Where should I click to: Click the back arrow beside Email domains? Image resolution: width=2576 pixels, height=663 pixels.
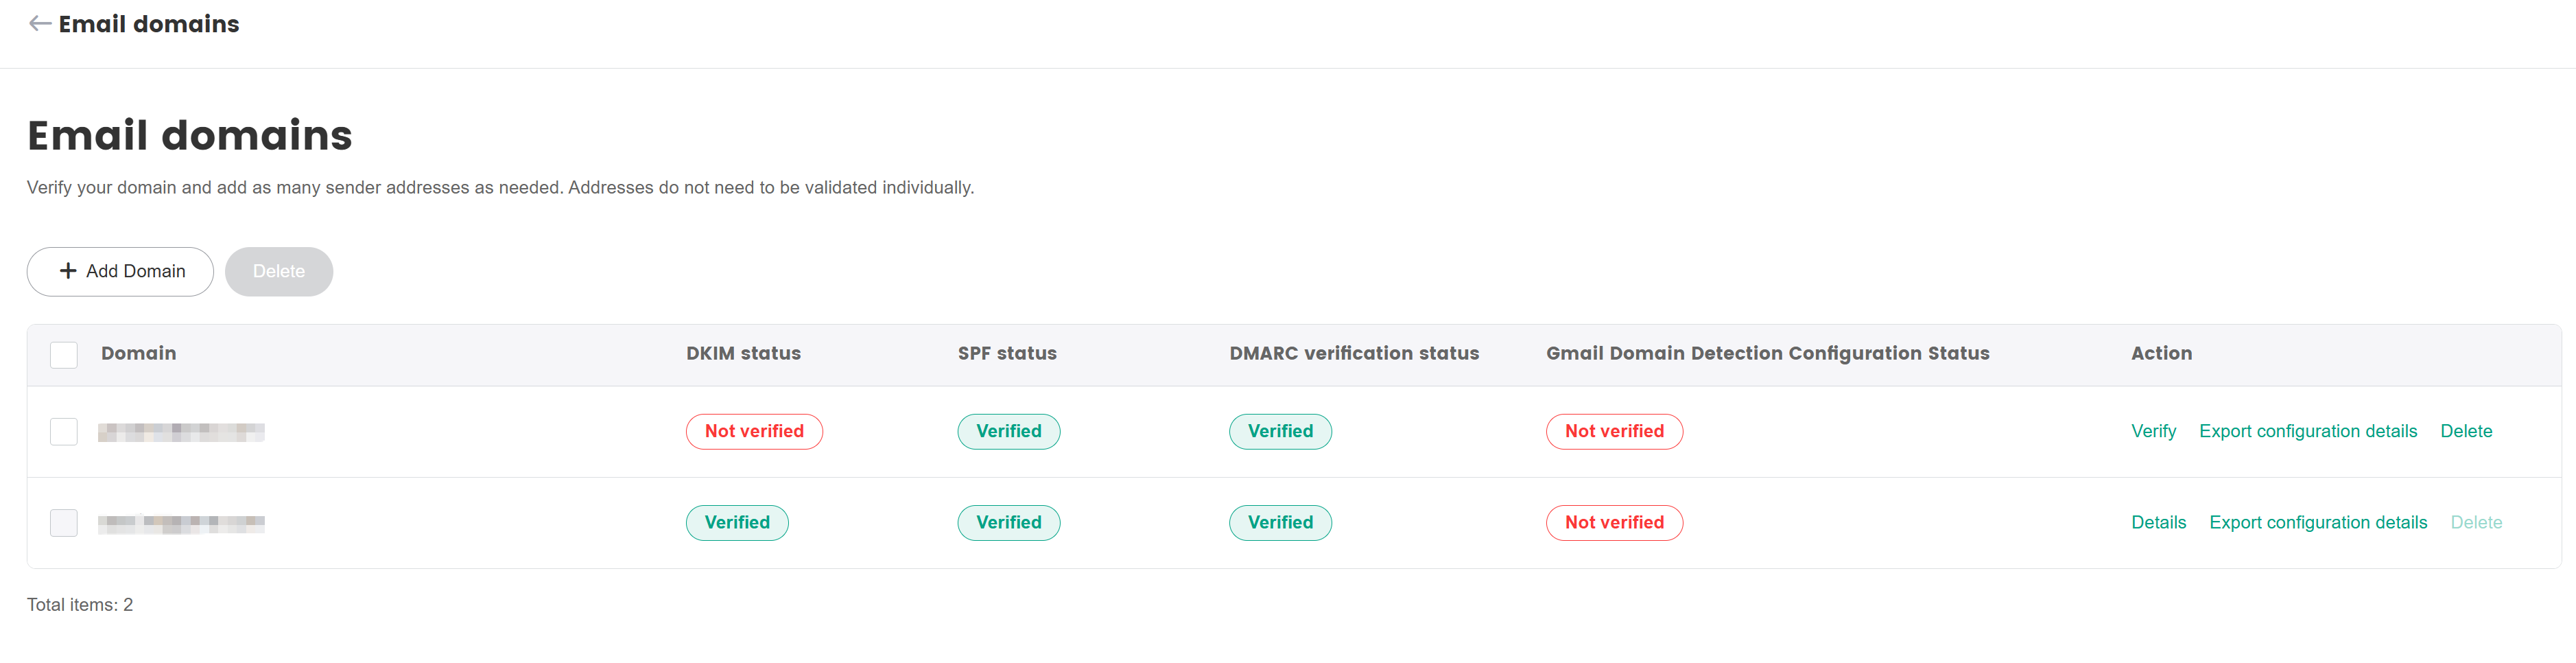point(40,24)
